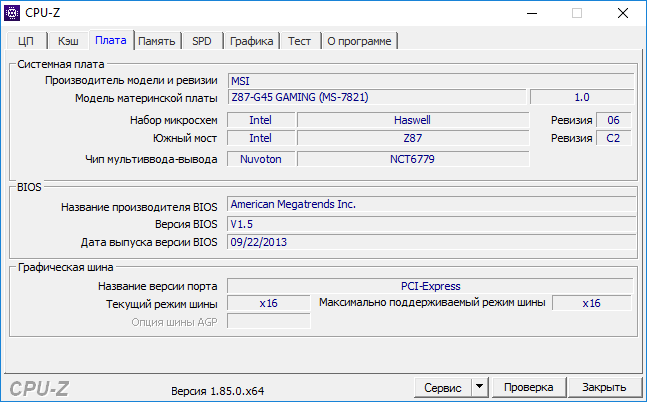Click the Z87-G45 GAMING (MS-7821) model field
Image resolution: width=647 pixels, height=402 pixels.
click(x=377, y=97)
